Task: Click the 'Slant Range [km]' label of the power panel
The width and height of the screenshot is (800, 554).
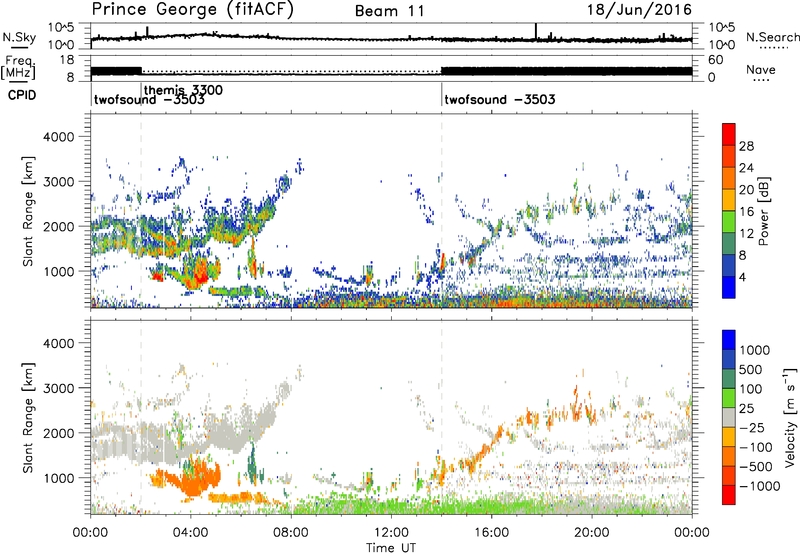Action: tap(28, 211)
